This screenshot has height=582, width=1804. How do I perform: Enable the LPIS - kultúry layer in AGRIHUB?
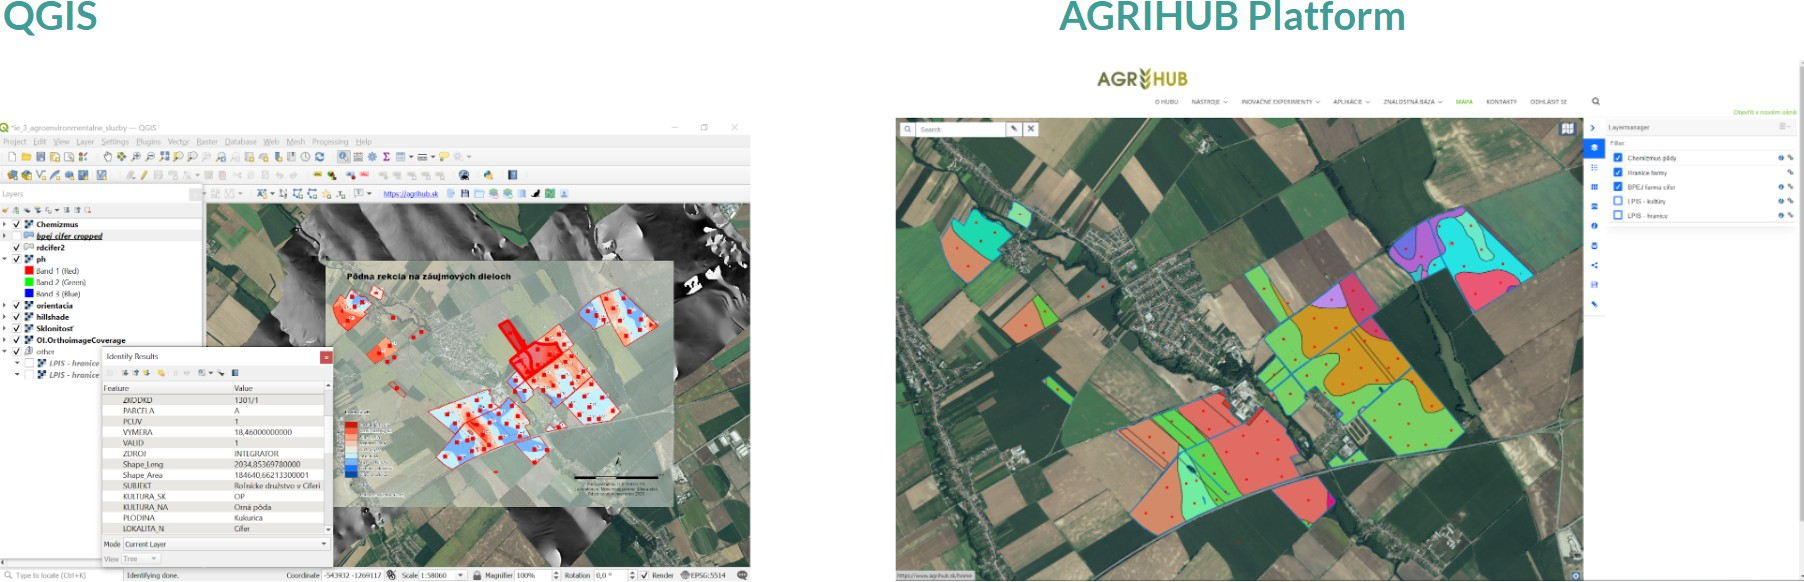coord(1618,201)
